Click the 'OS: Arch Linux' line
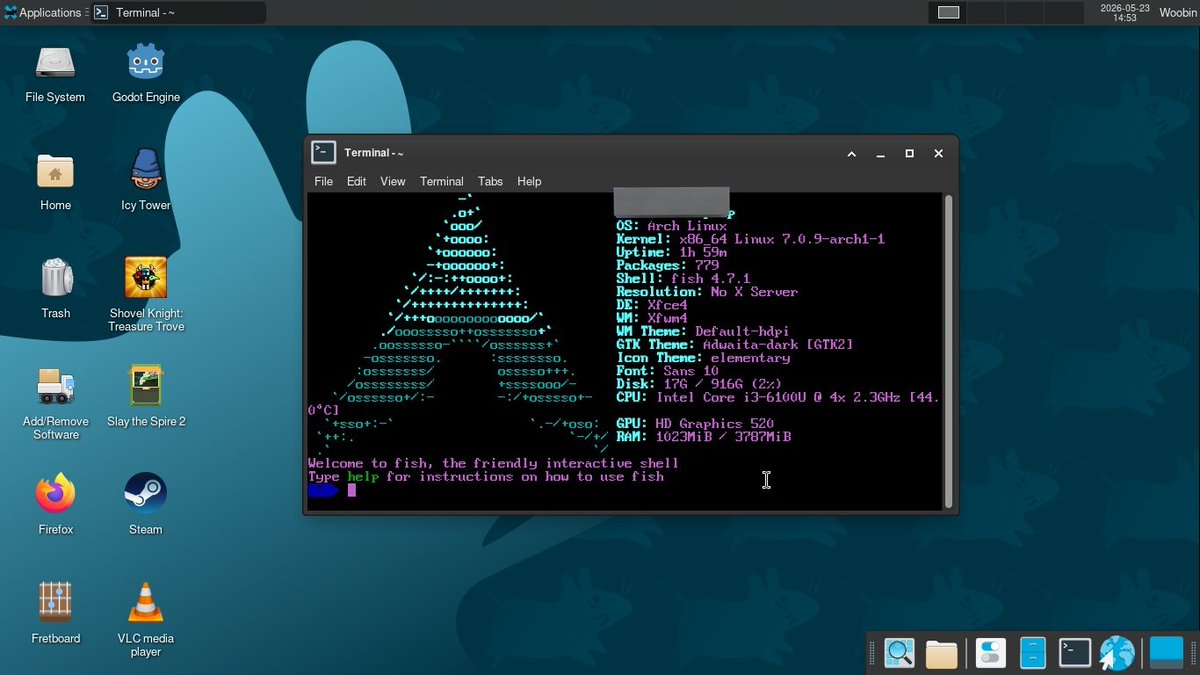 click(x=671, y=226)
